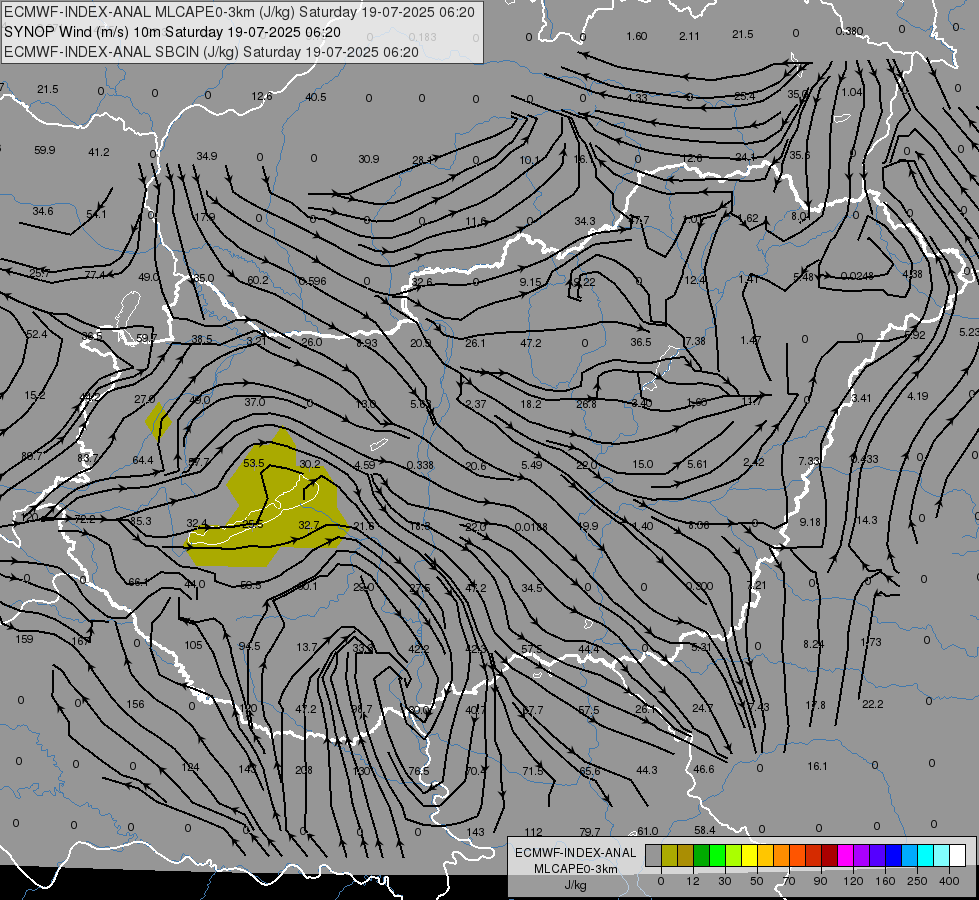Click the bright green legend swatch
The width and height of the screenshot is (979, 900).
[717, 855]
